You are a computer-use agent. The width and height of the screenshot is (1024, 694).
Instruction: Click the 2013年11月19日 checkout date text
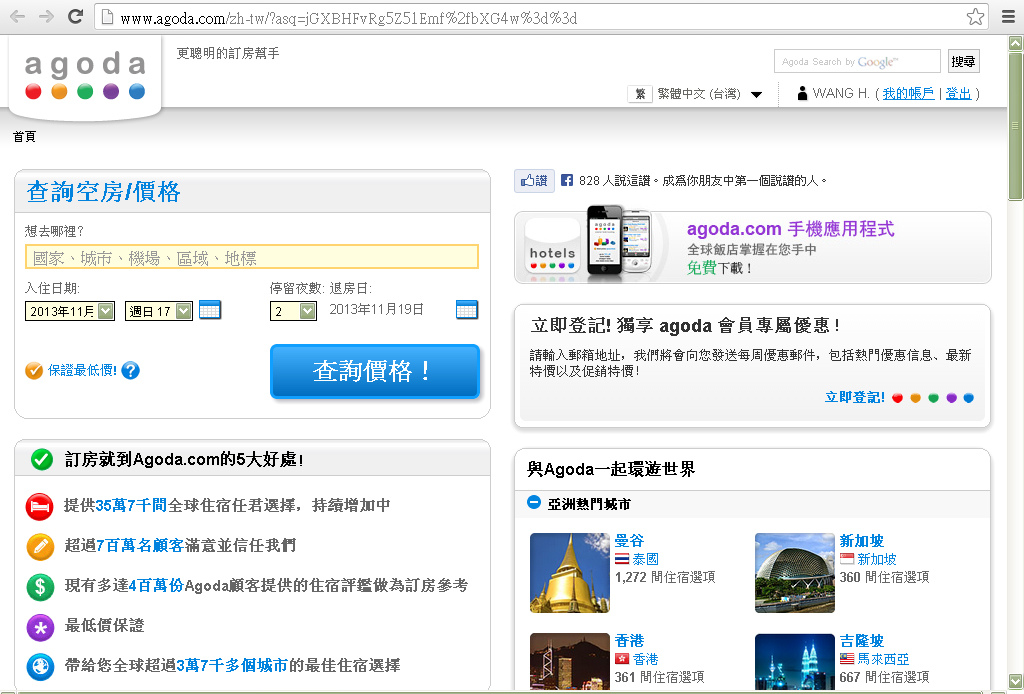tap(376, 309)
